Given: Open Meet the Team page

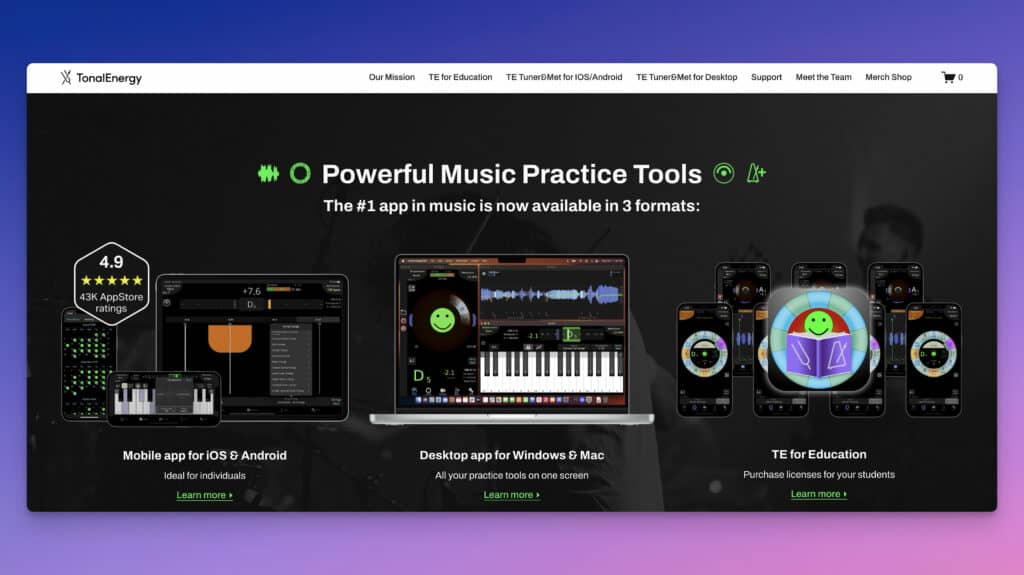Looking at the screenshot, I should pyautogui.click(x=824, y=77).
